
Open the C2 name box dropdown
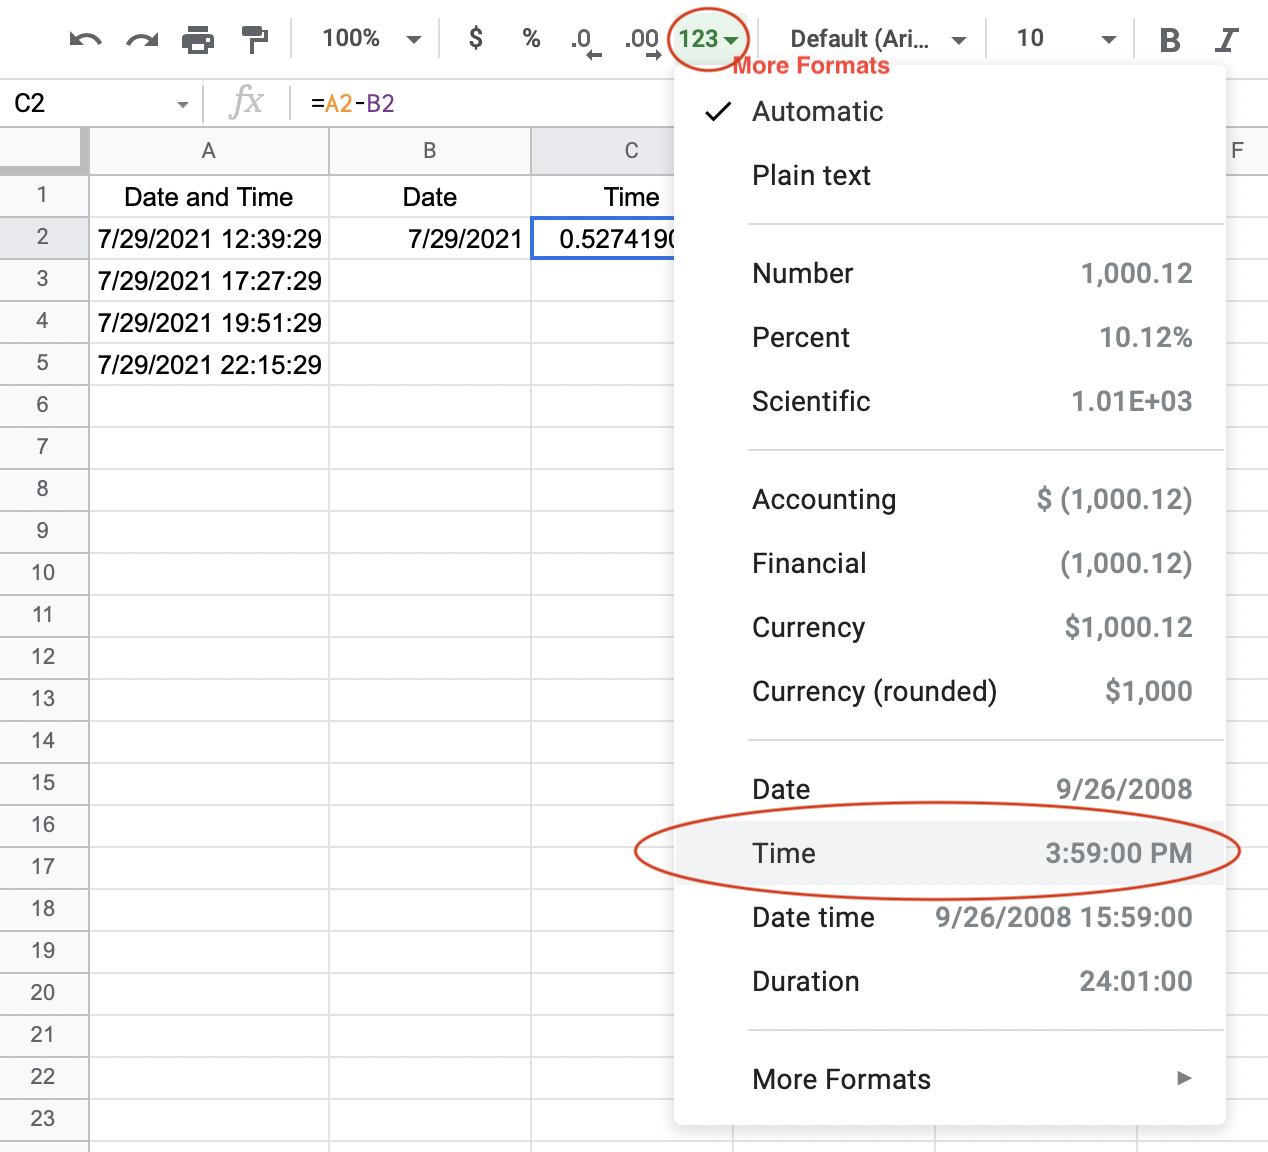coord(182,104)
